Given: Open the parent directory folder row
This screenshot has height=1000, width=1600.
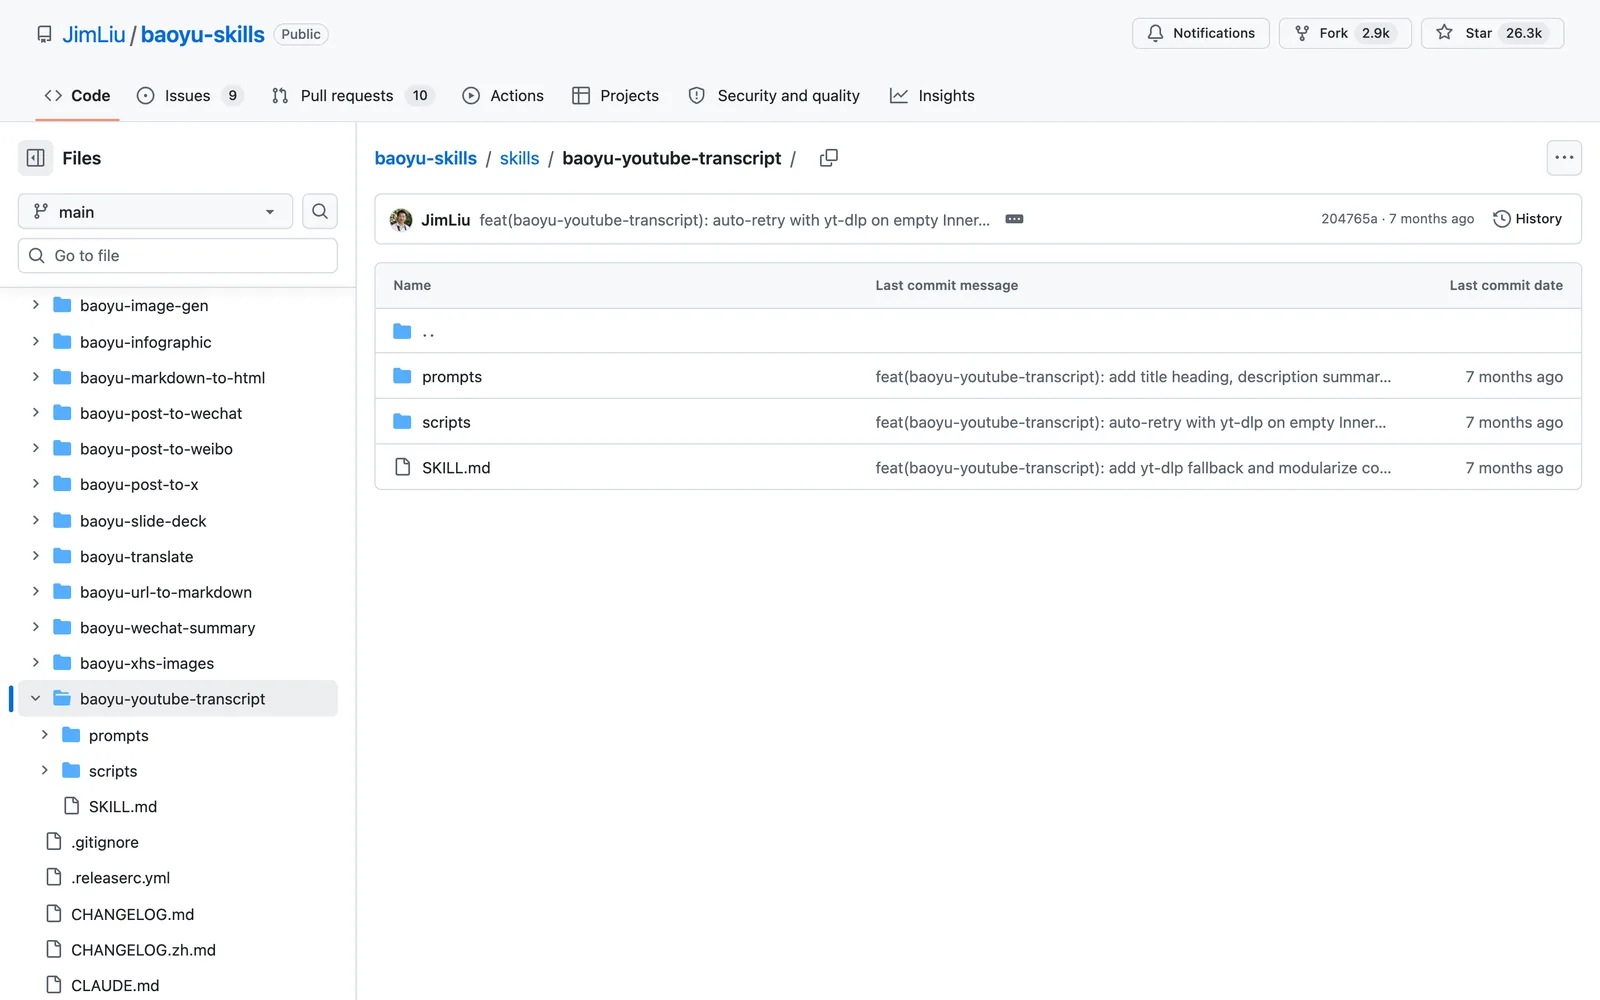Looking at the screenshot, I should tap(978, 331).
